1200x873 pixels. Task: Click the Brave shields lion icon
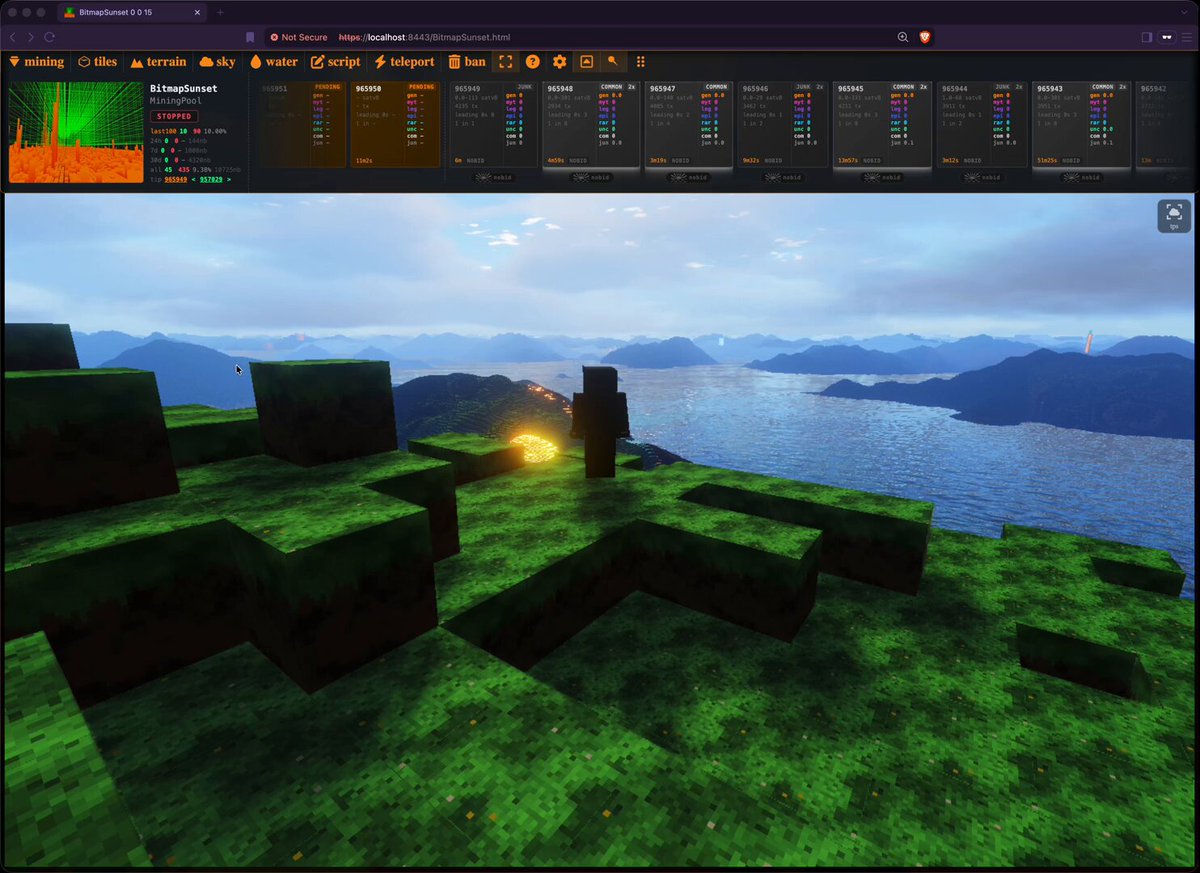click(x=925, y=37)
